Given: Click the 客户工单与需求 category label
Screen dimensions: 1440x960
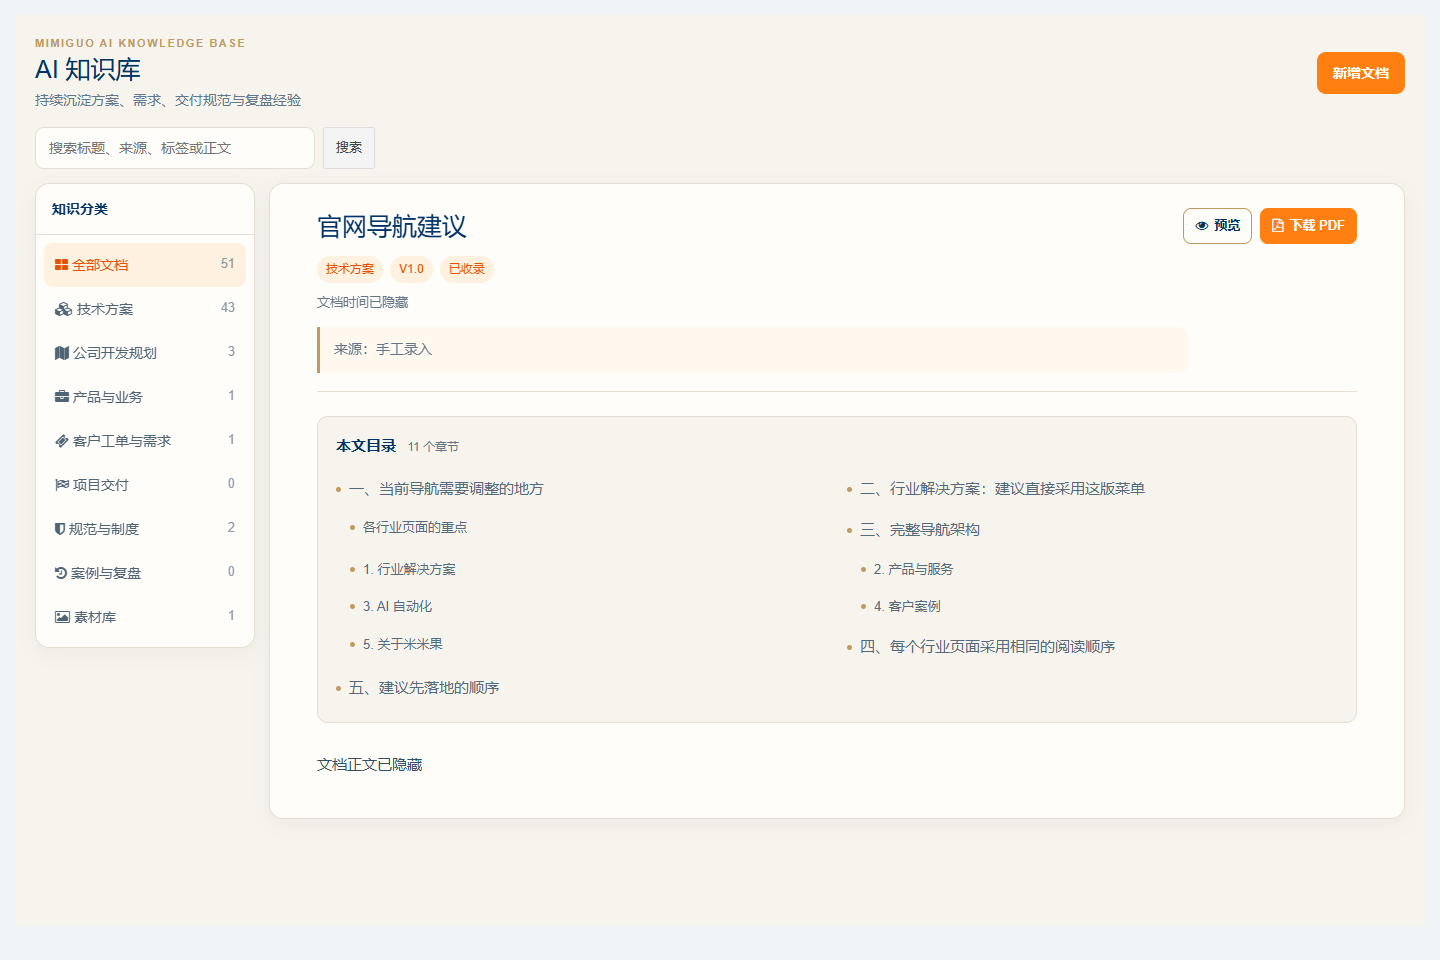Looking at the screenshot, I should pyautogui.click(x=122, y=441).
